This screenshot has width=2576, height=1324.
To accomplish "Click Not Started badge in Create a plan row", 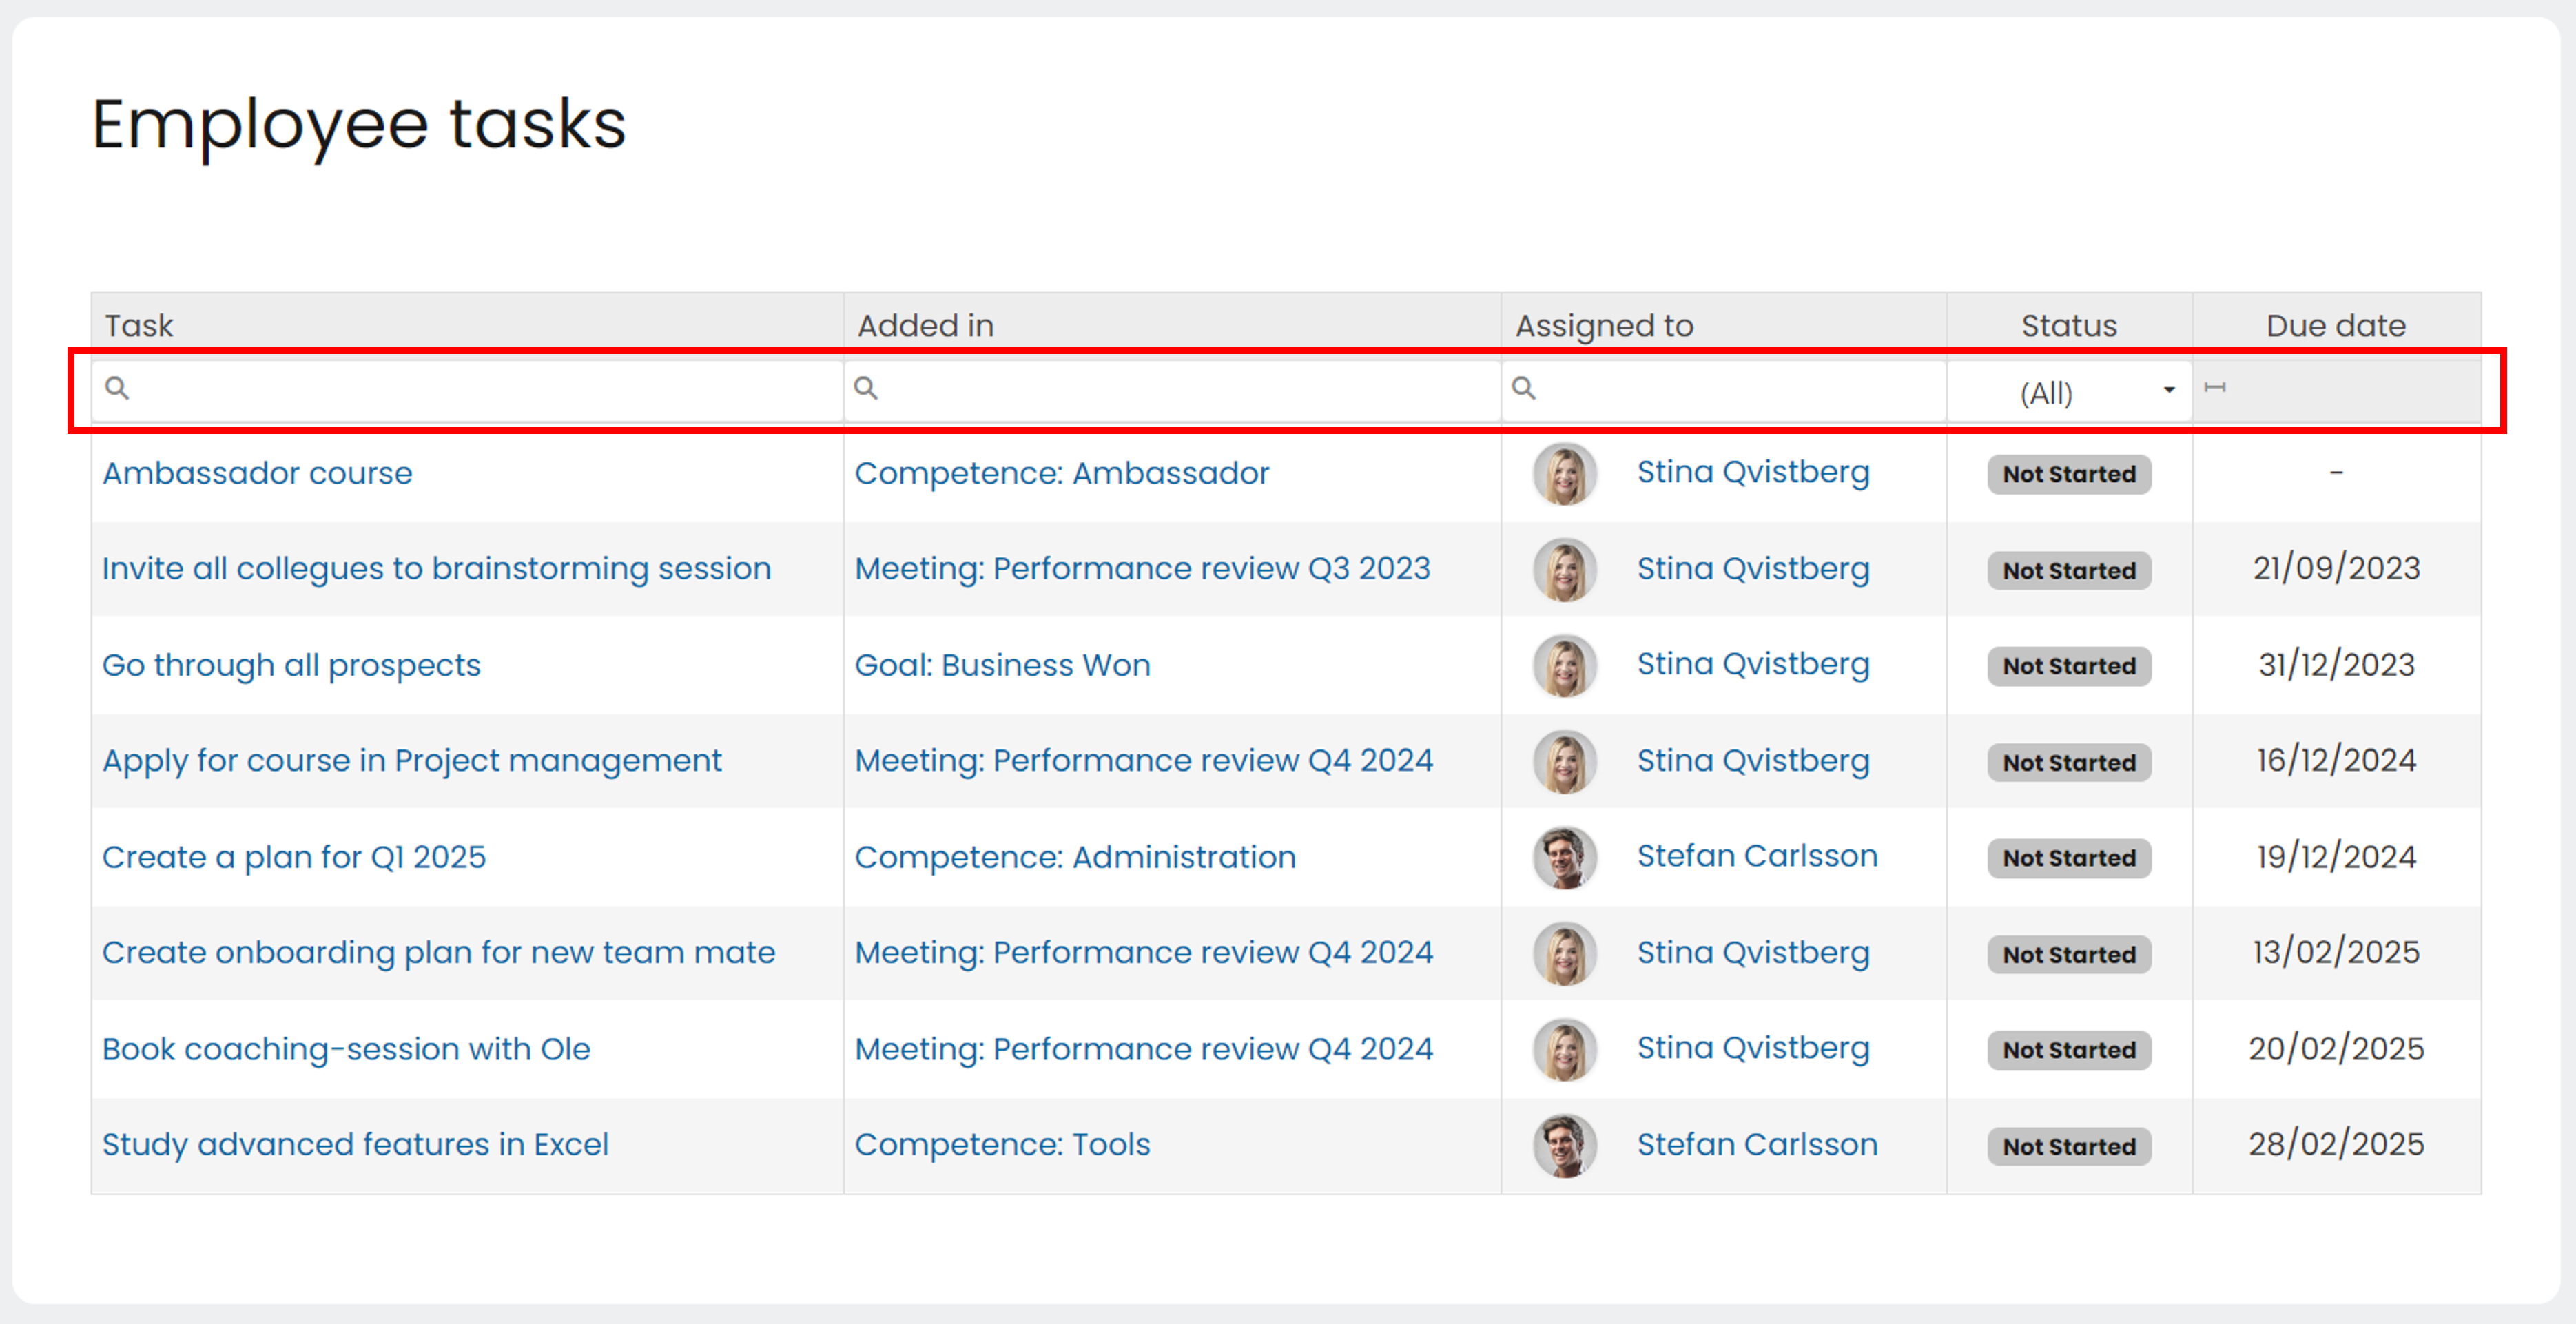I will (x=2069, y=858).
